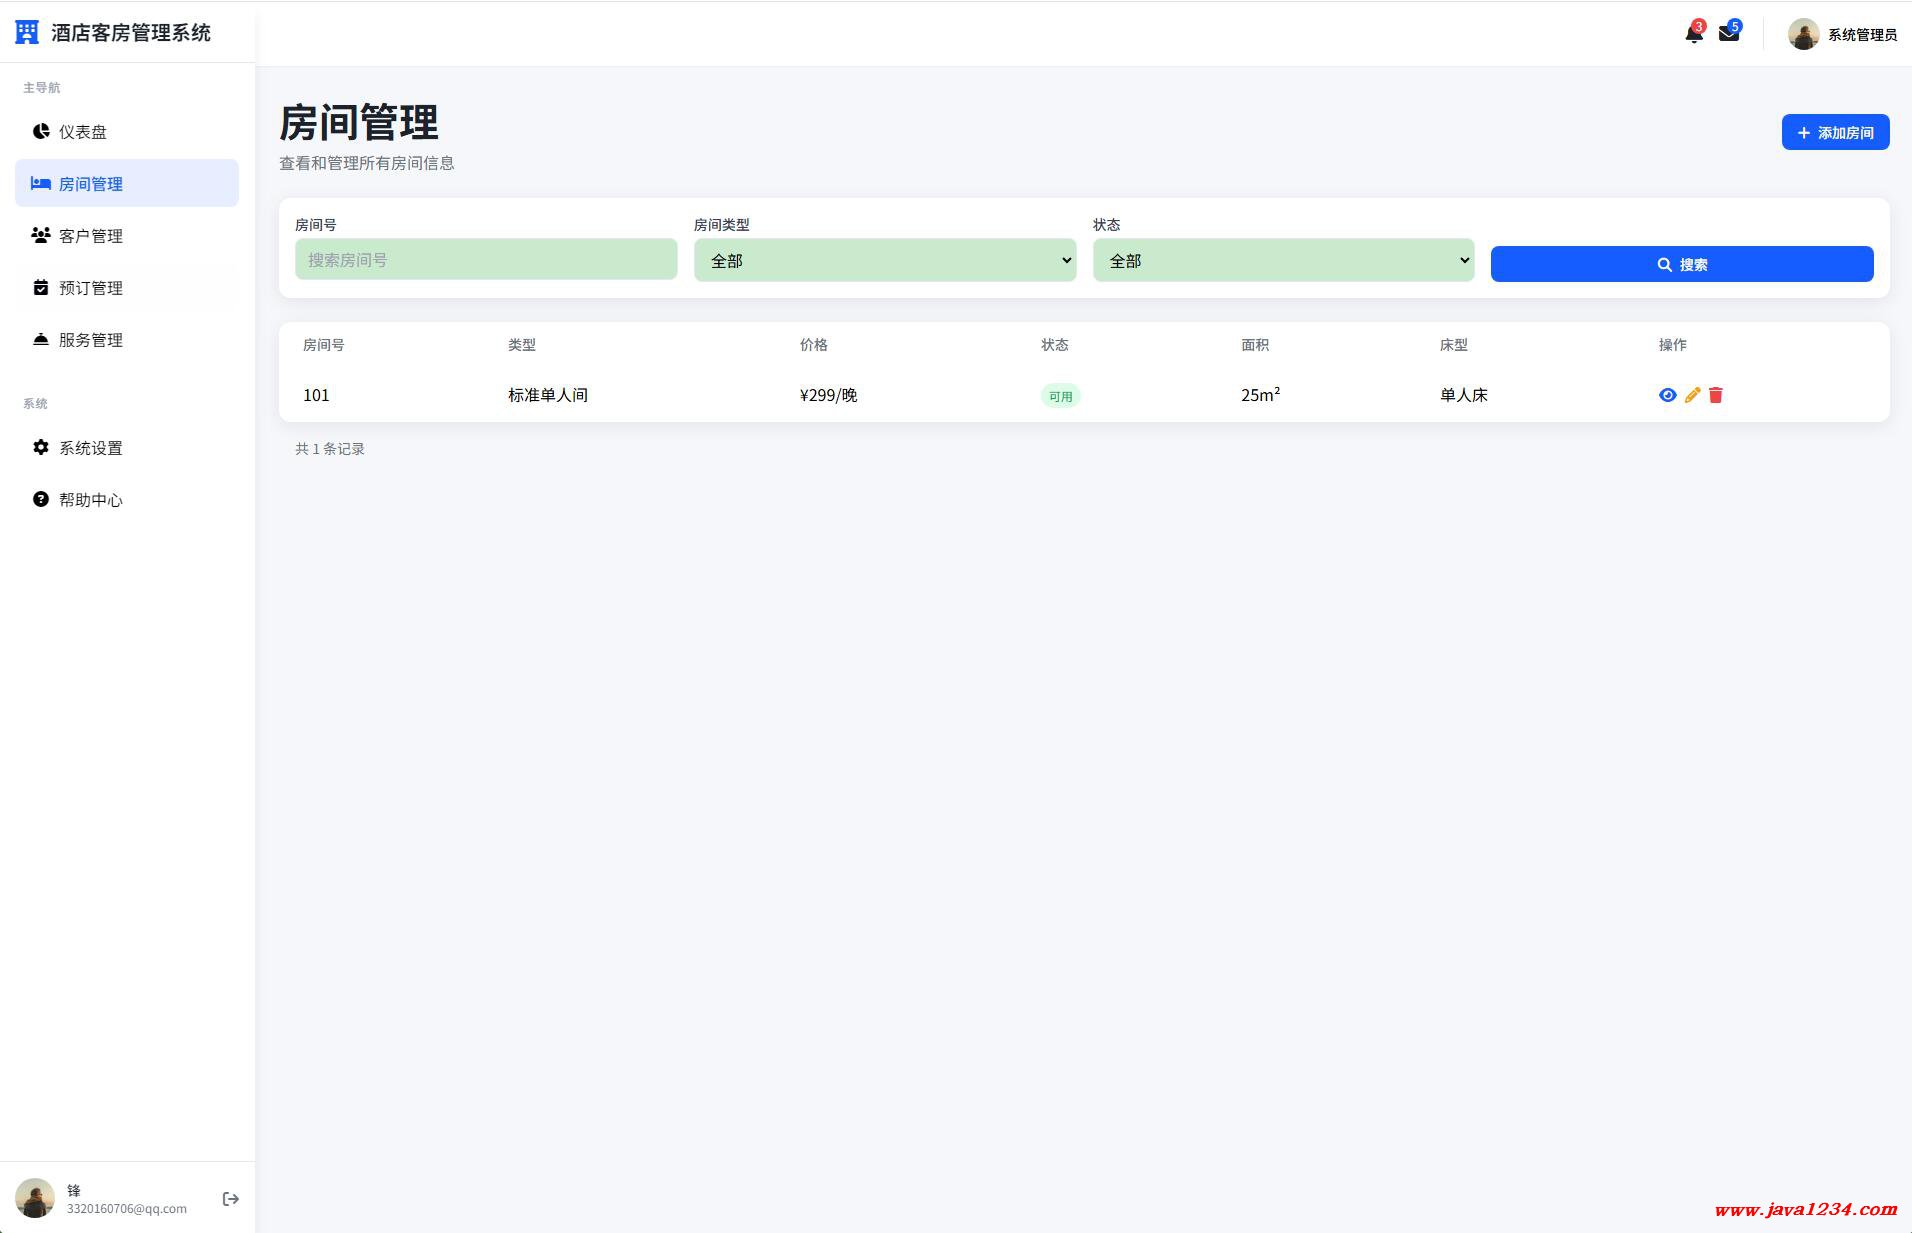Click the notification bell icon
Viewport: 1912px width, 1233px height.
(1693, 34)
